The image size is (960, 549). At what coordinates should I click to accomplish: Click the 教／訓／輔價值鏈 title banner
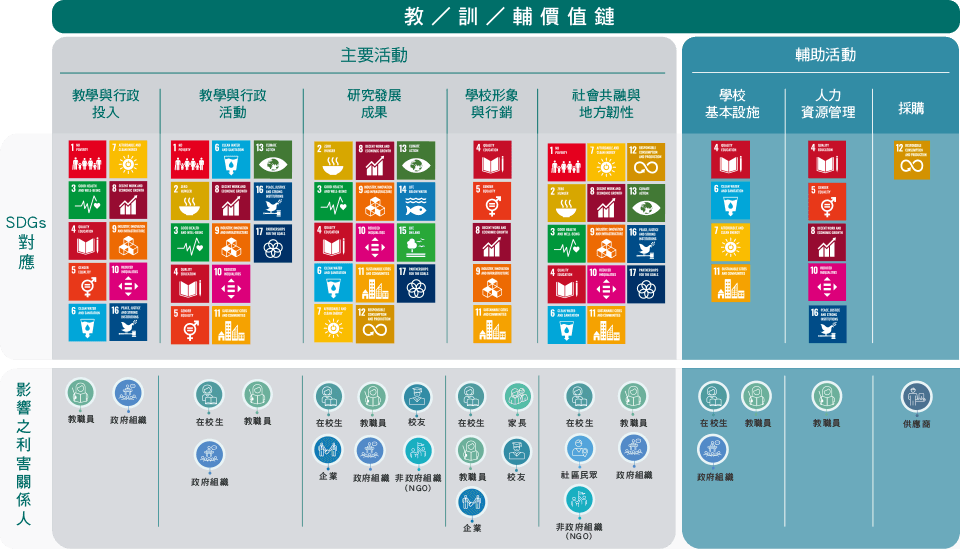click(506, 17)
